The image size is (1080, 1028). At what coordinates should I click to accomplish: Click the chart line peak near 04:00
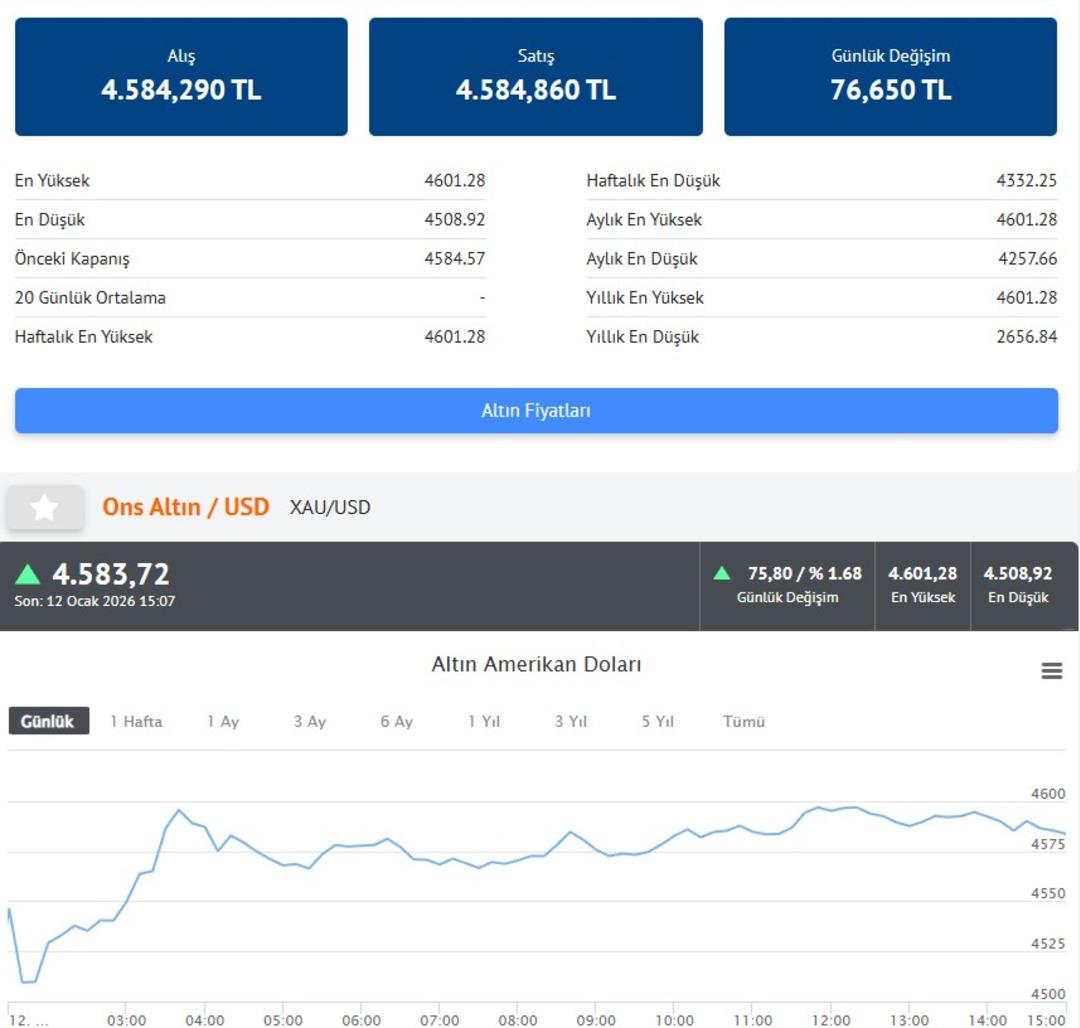179,811
